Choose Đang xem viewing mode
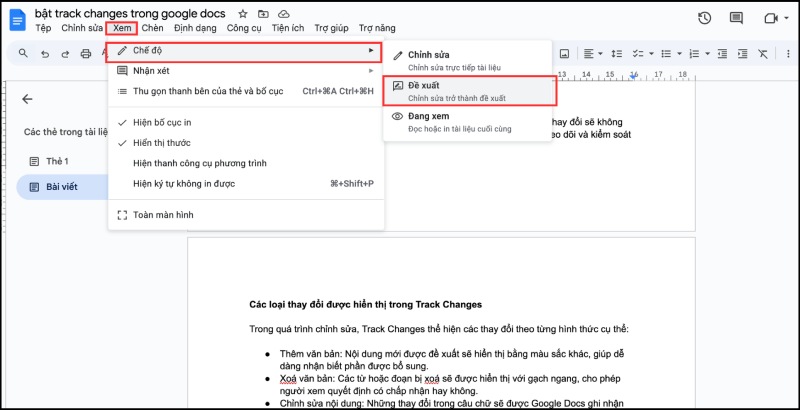 pyautogui.click(x=467, y=122)
